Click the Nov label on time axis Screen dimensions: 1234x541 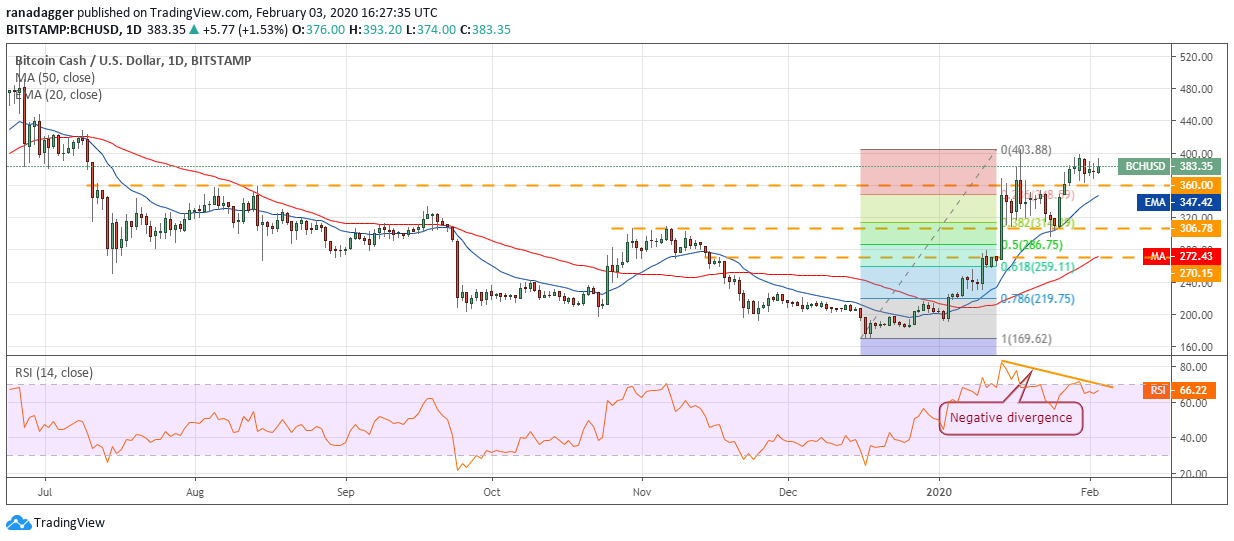(x=642, y=492)
